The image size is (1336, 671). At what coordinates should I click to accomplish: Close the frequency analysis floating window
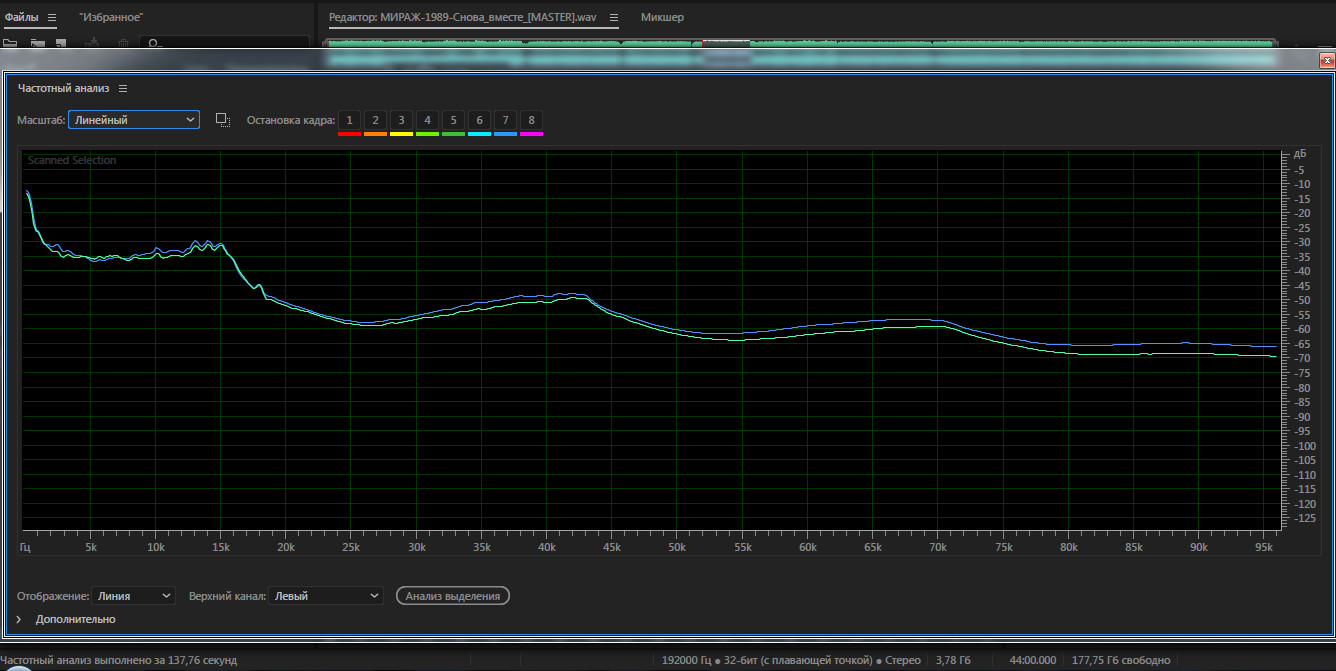[x=1327, y=61]
